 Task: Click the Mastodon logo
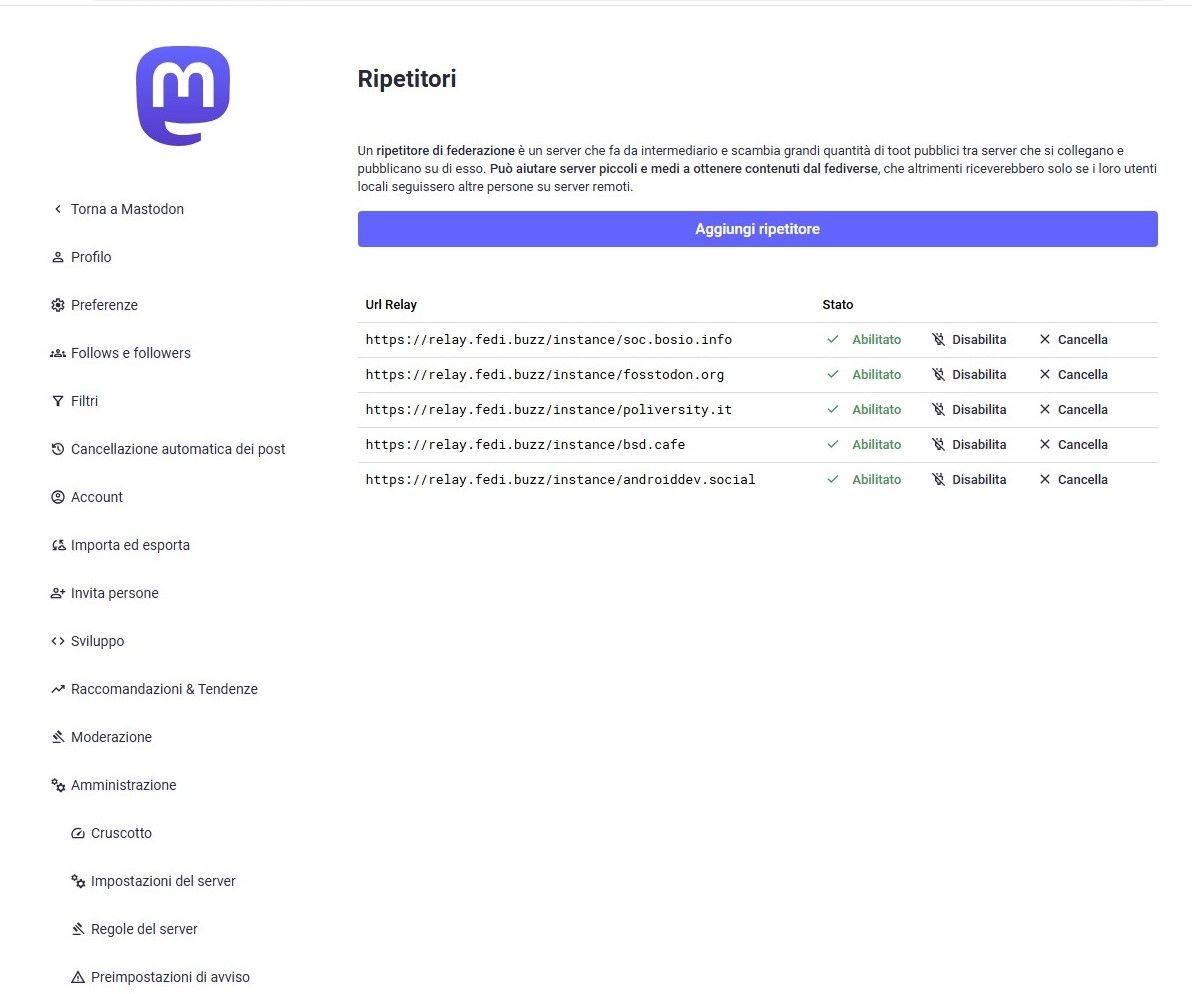183,96
